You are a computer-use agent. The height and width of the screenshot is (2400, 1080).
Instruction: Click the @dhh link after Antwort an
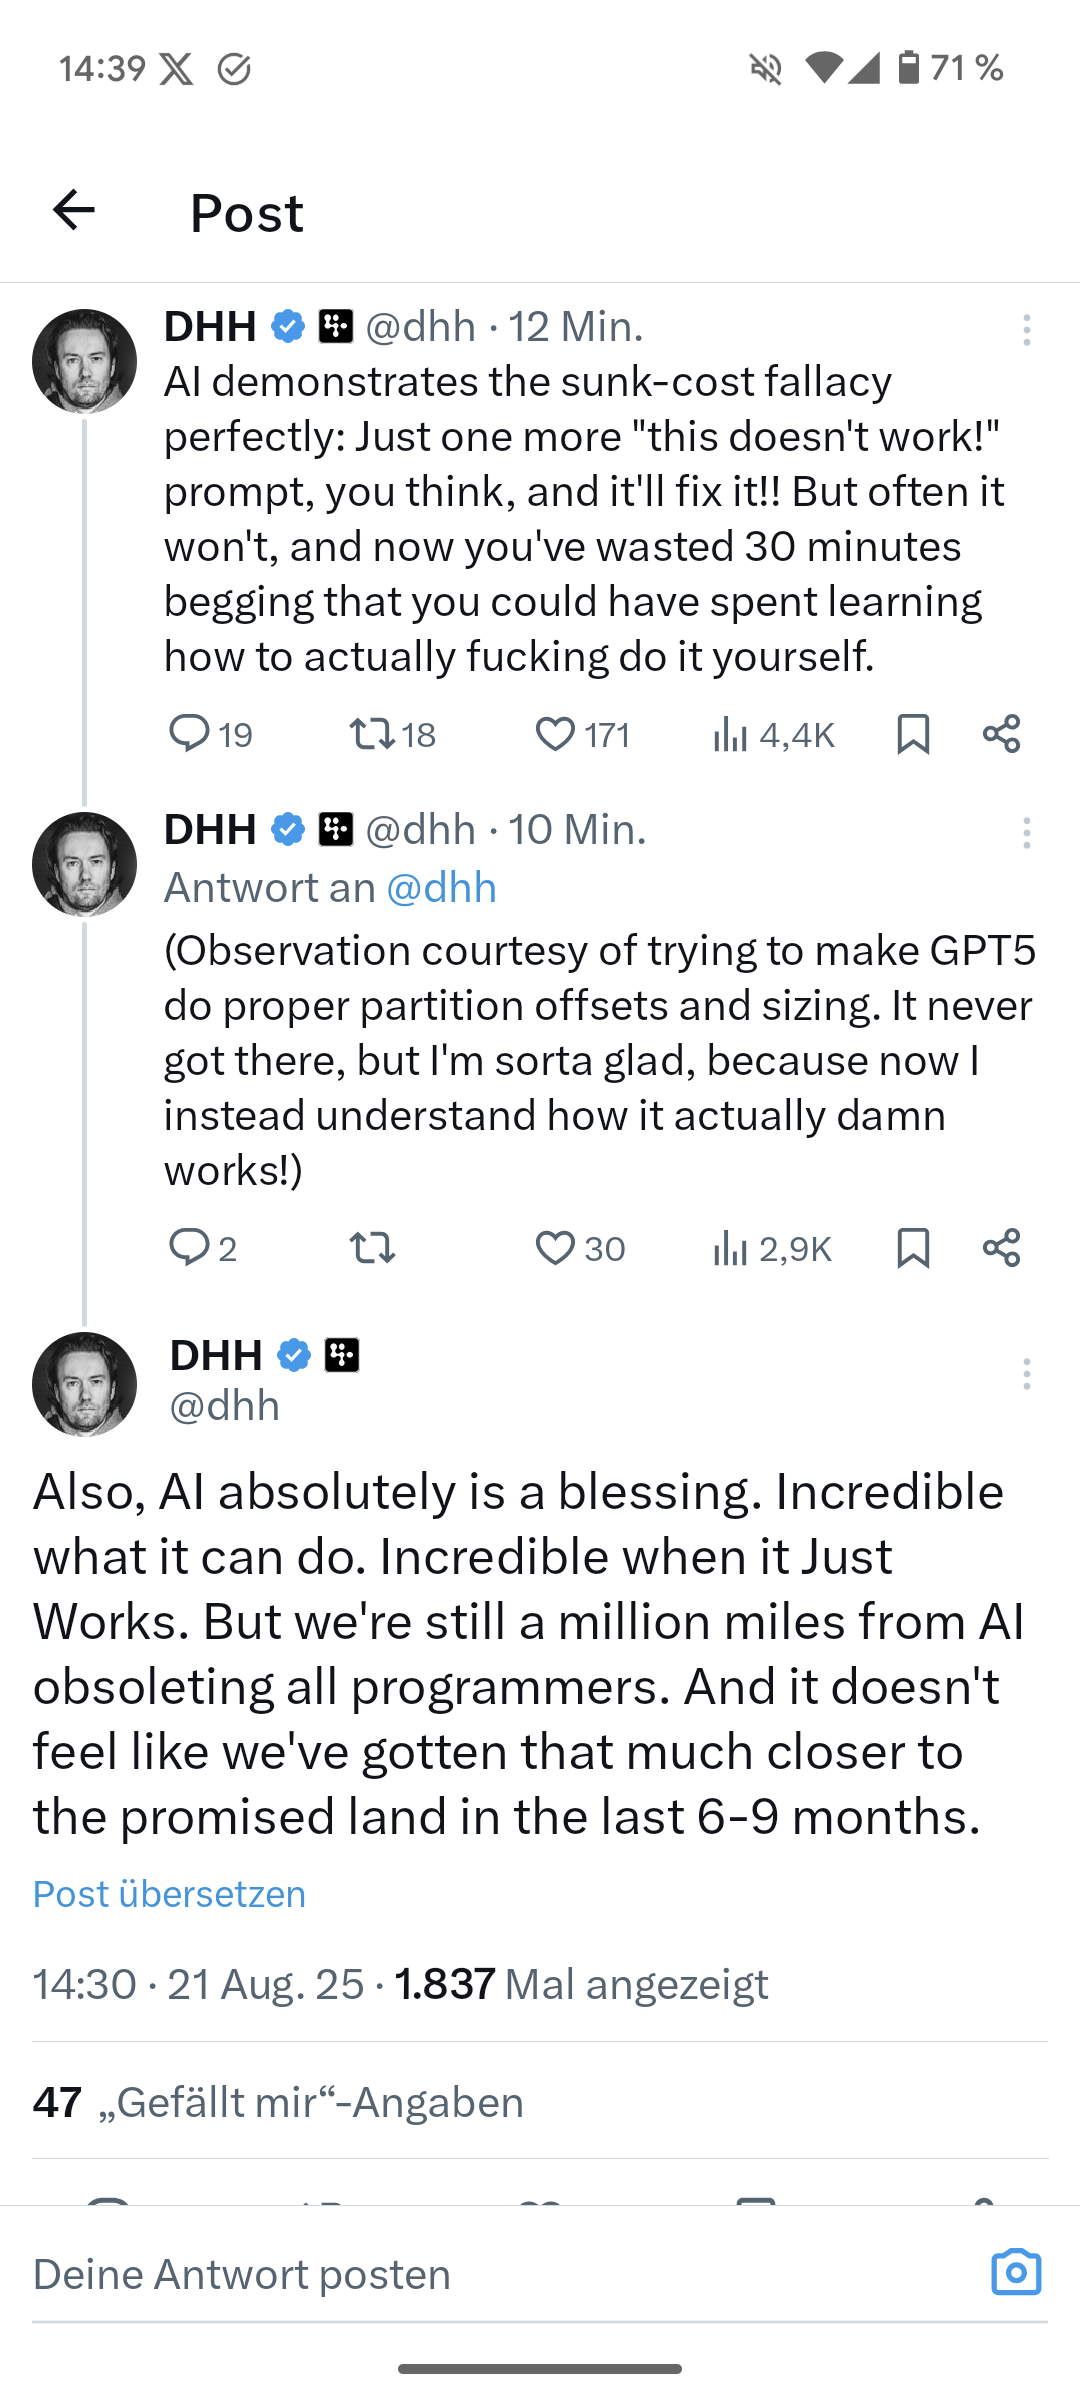point(441,888)
